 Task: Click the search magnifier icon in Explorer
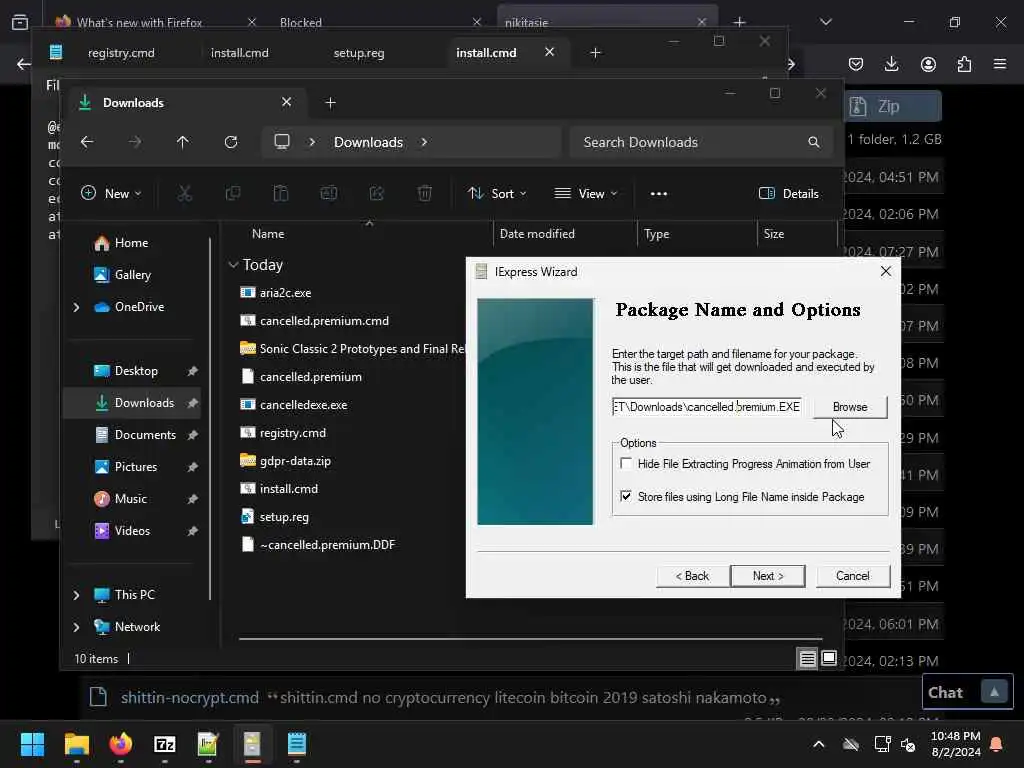pyautogui.click(x=813, y=142)
